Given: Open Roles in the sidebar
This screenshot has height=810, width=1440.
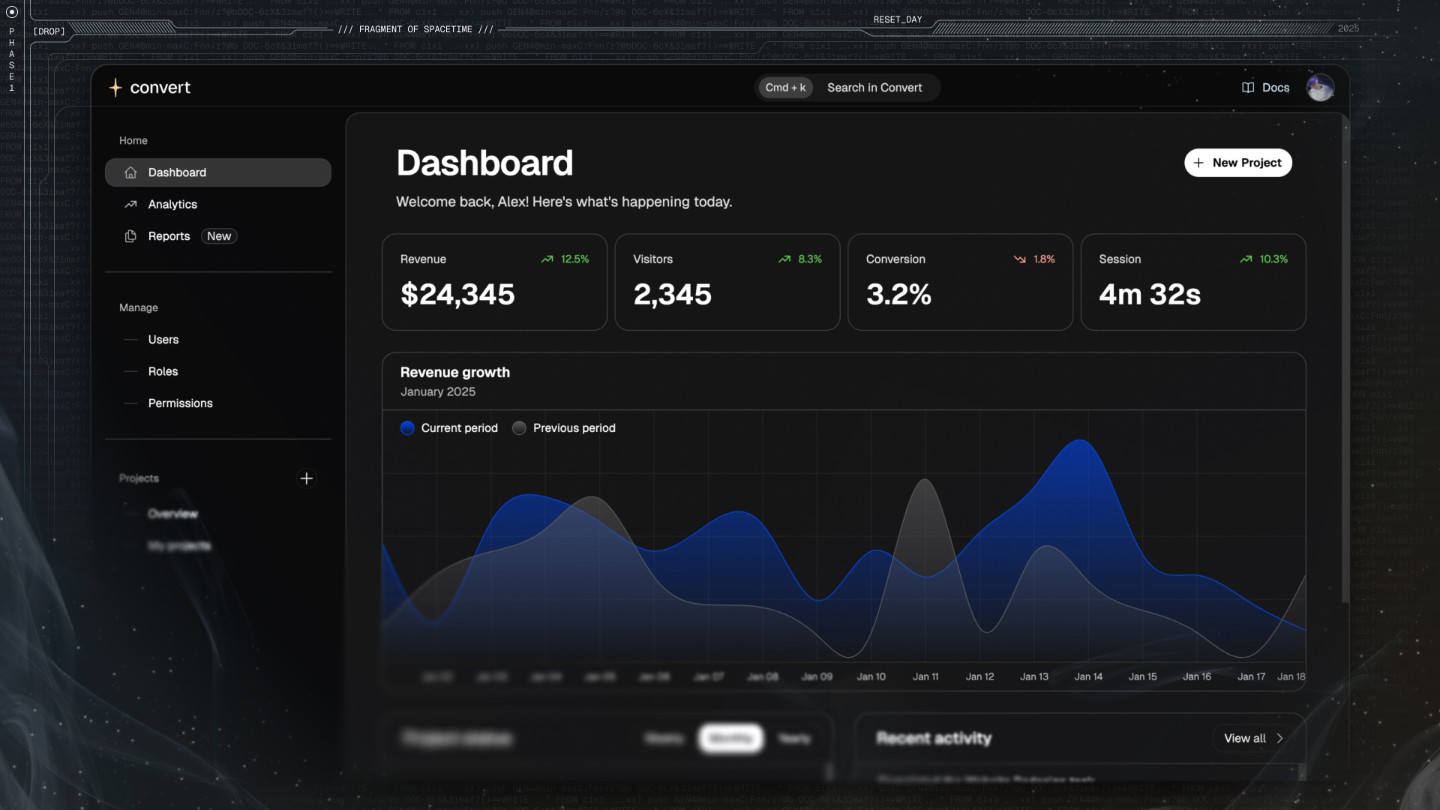Looking at the screenshot, I should click(x=161, y=371).
